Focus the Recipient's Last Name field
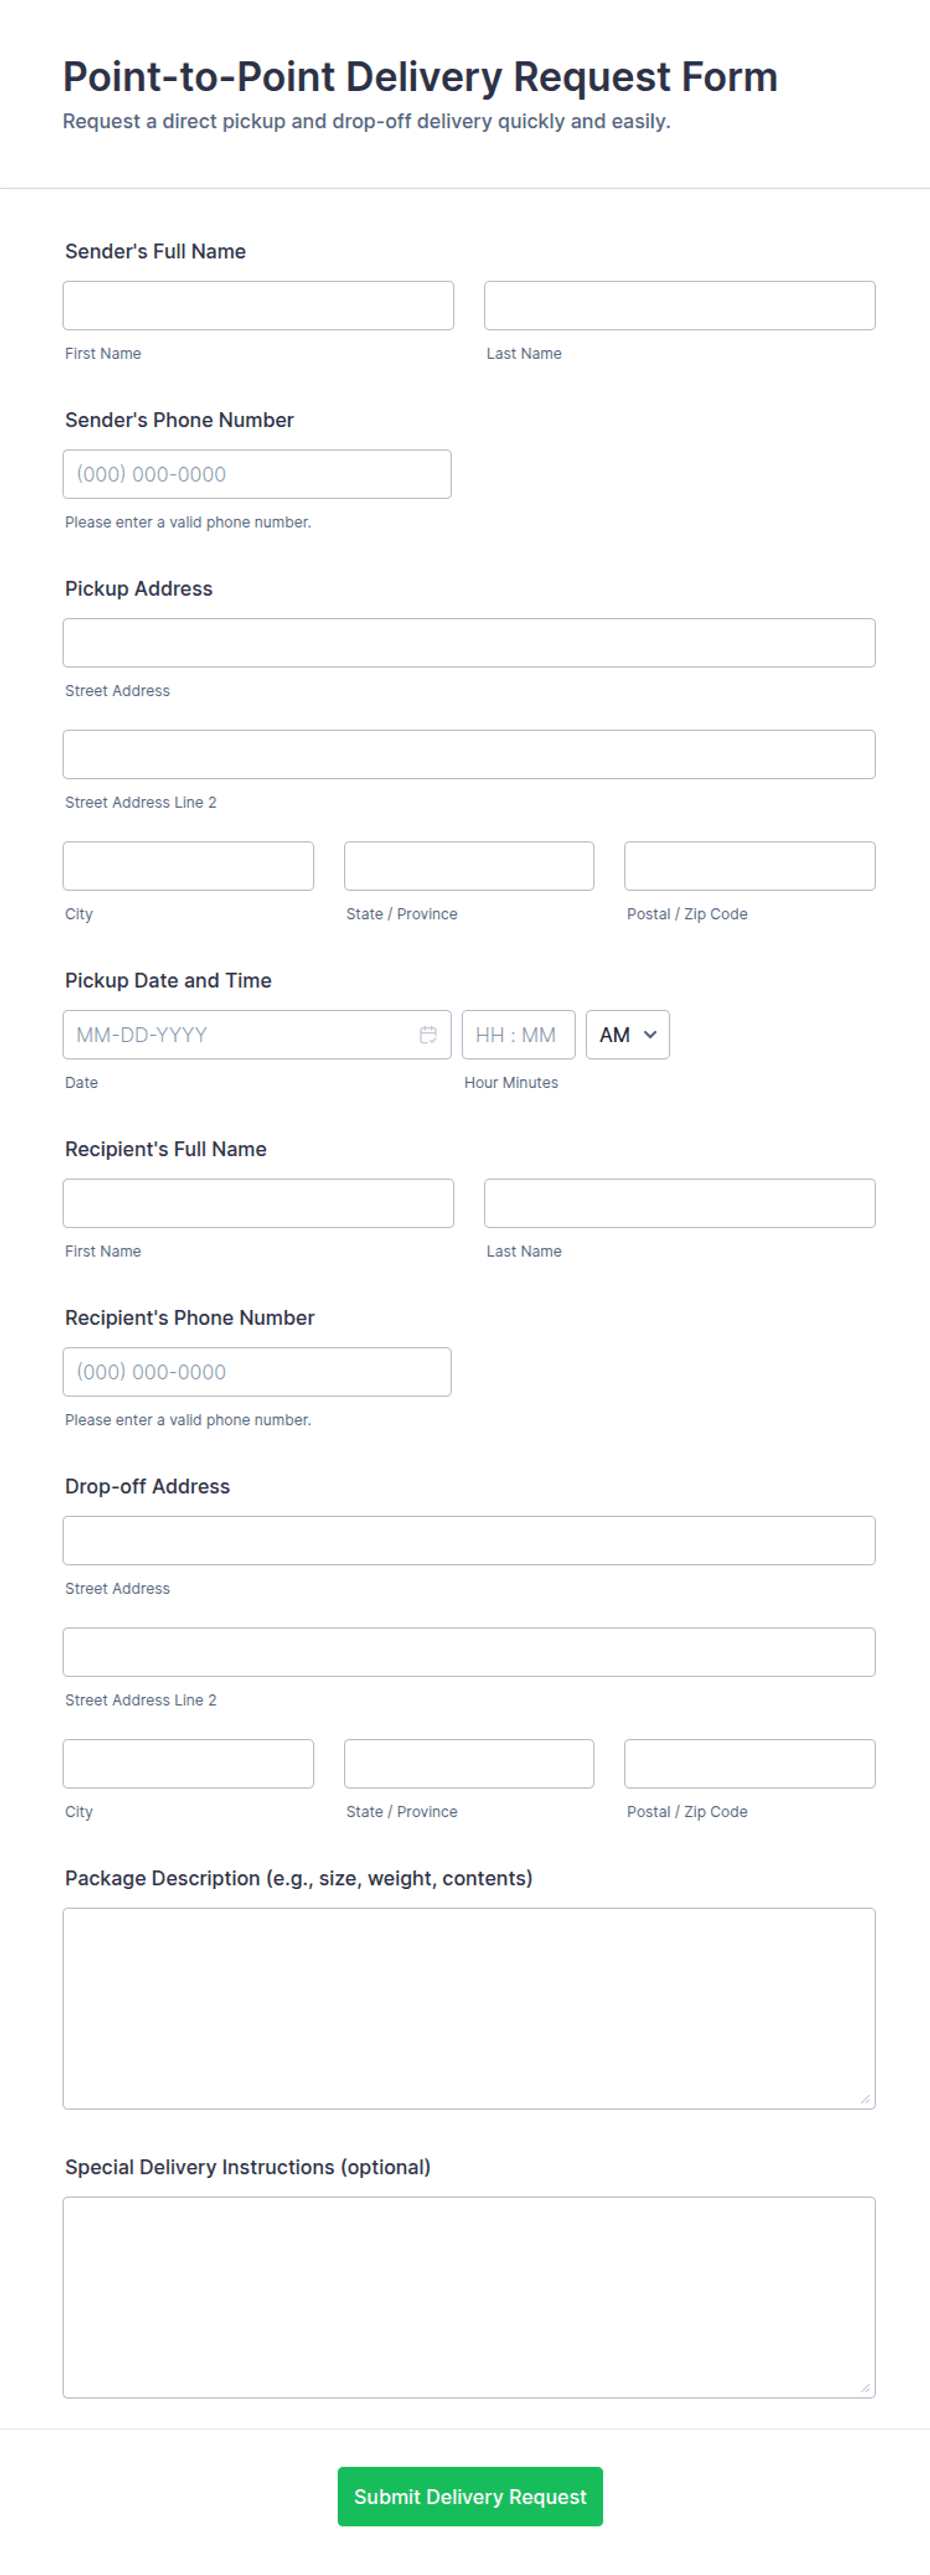930x2575 pixels. (680, 1203)
